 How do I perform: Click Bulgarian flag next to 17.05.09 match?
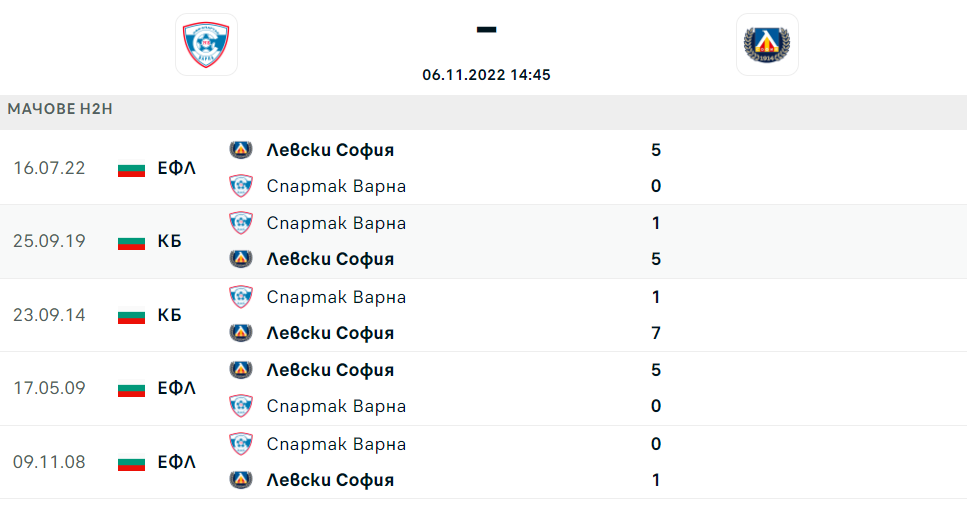[131, 388]
